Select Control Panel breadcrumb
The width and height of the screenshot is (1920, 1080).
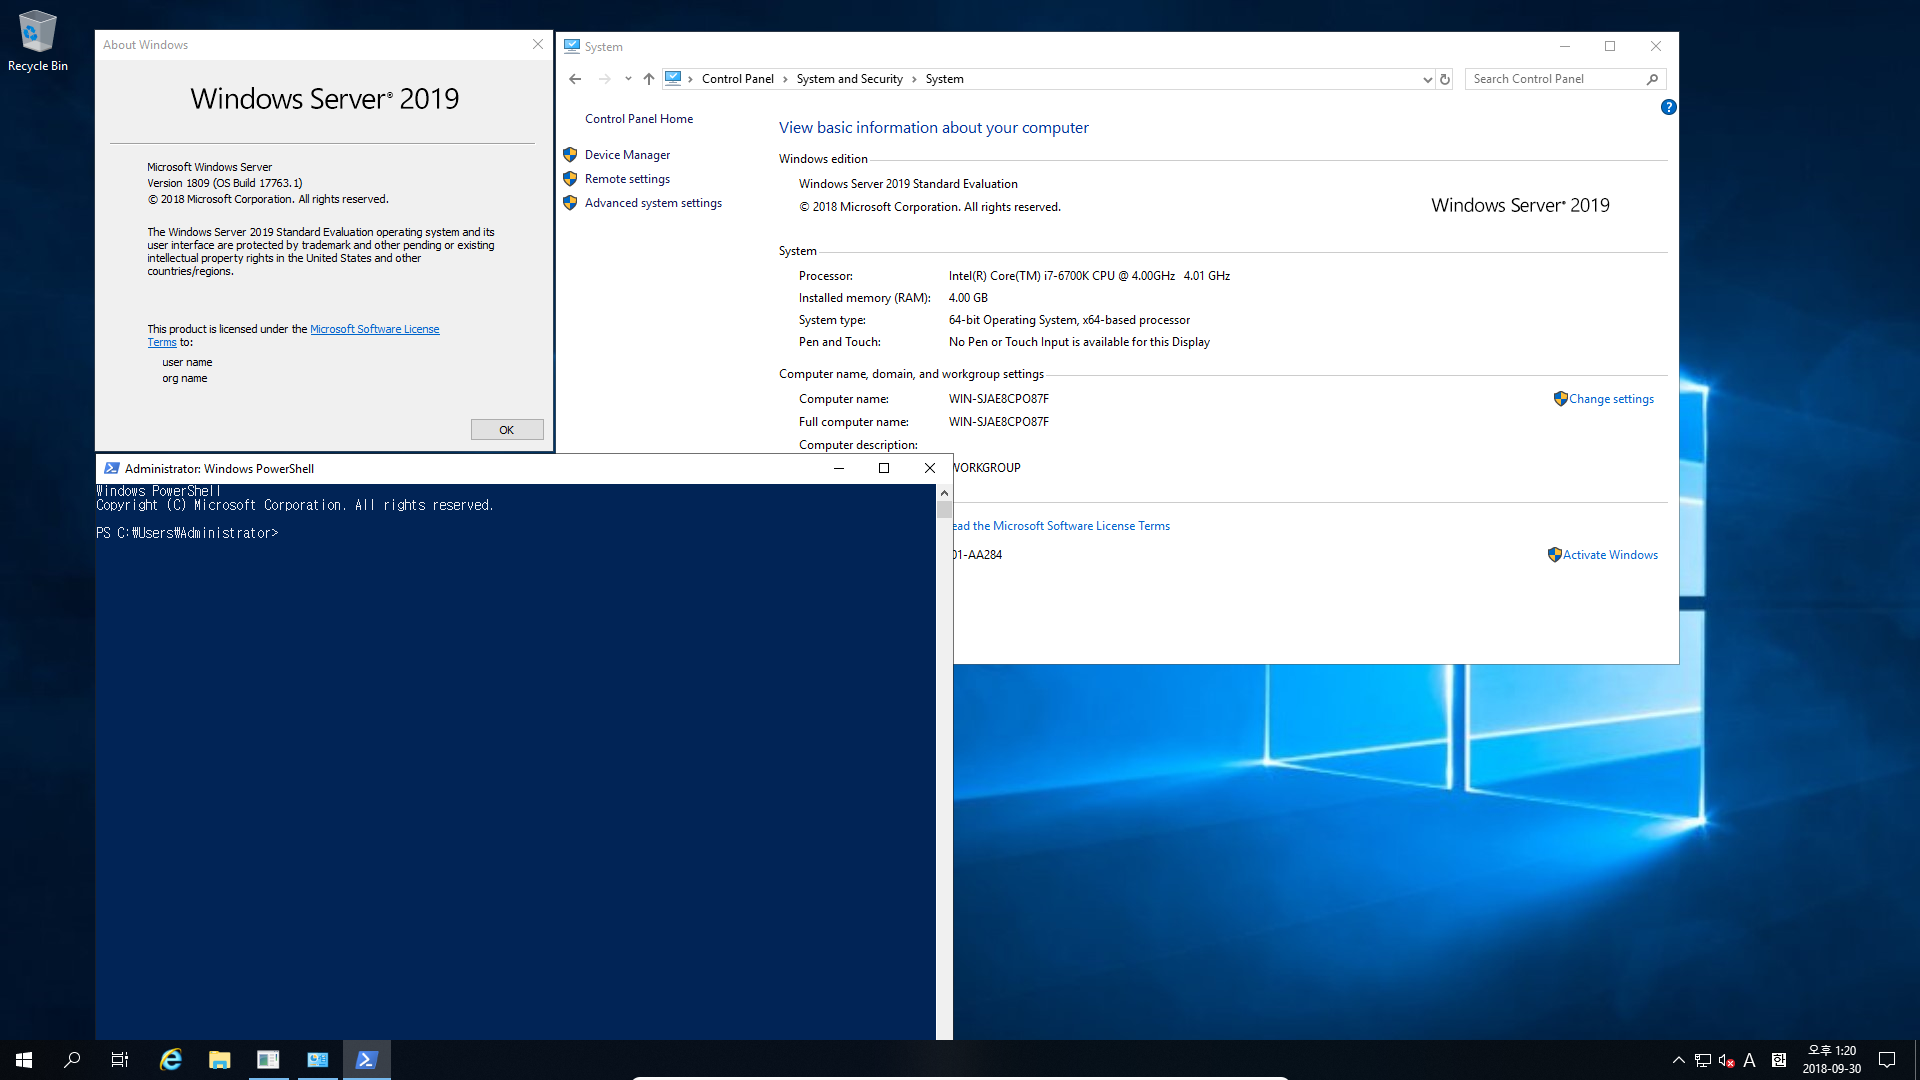738,79
